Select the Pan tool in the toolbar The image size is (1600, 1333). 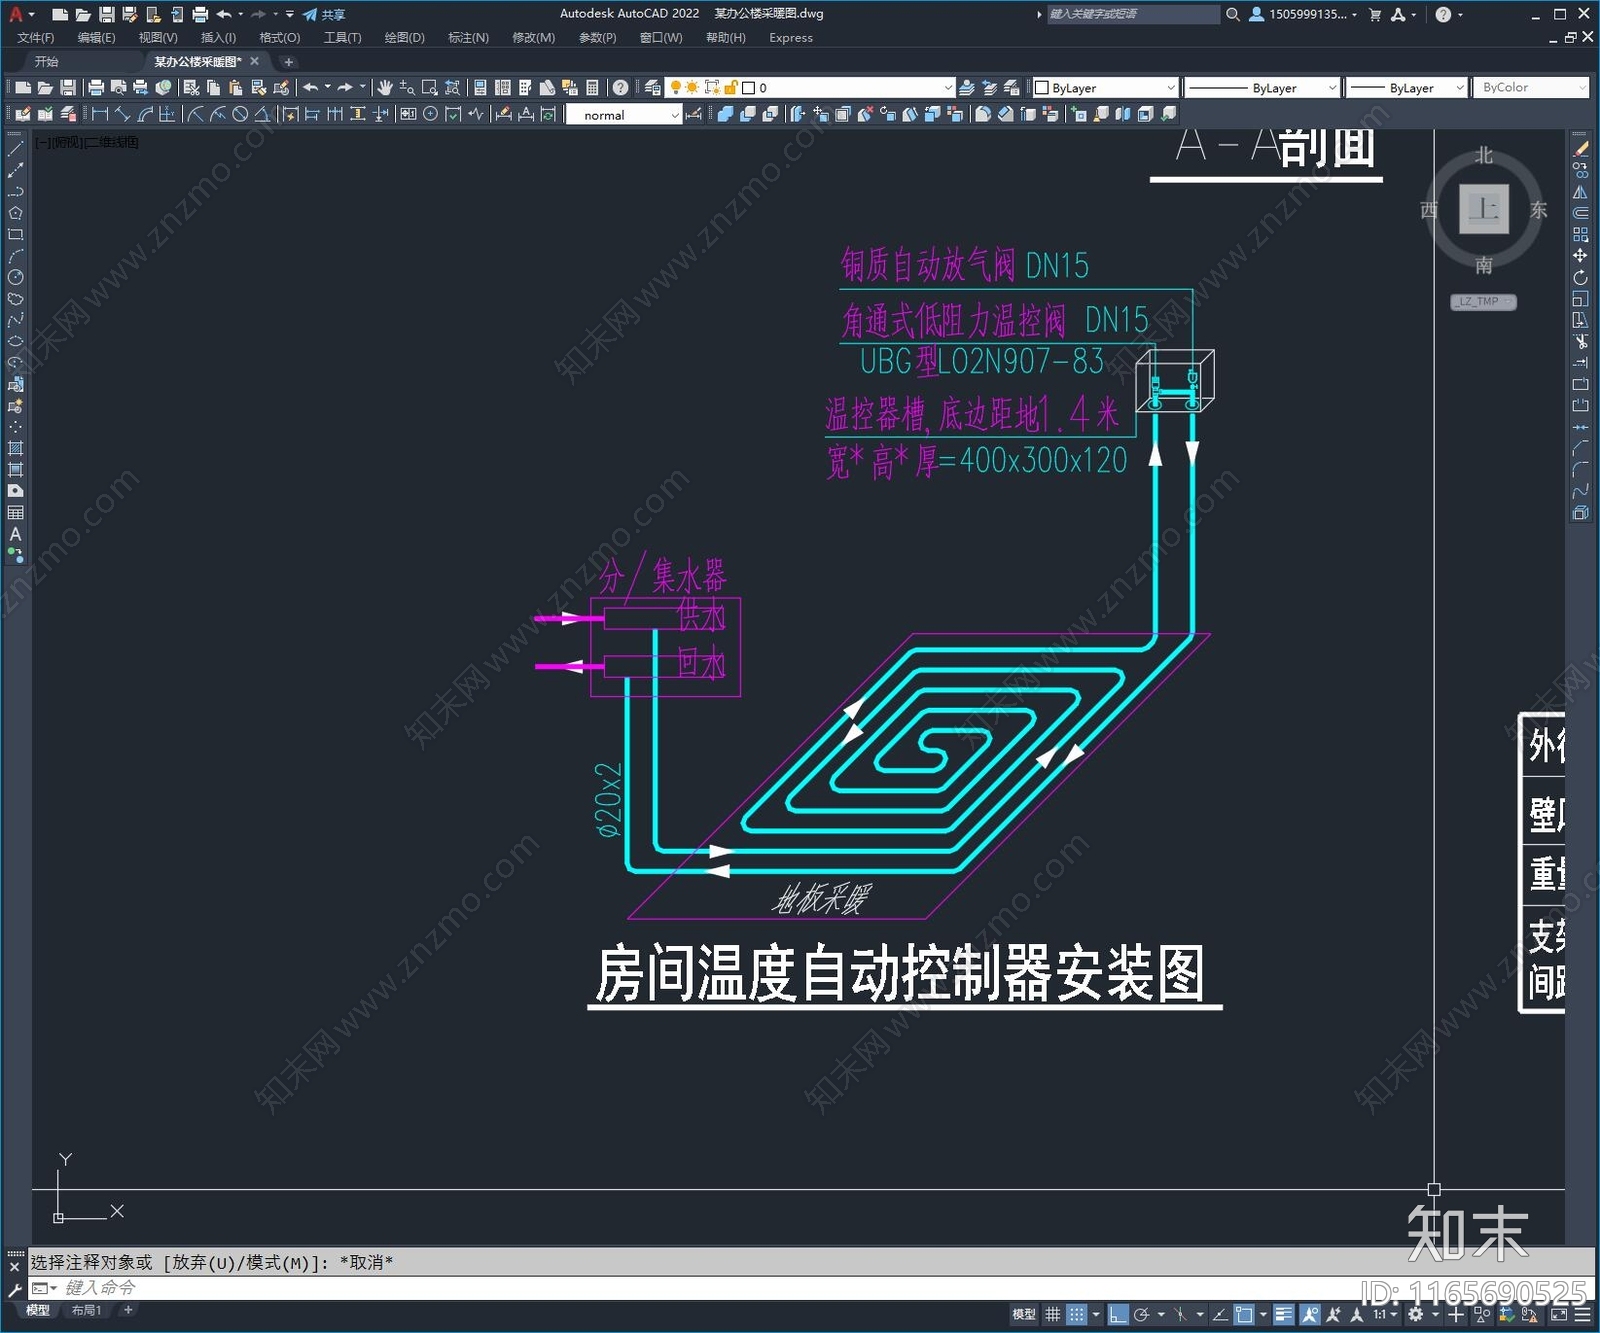pos(385,88)
